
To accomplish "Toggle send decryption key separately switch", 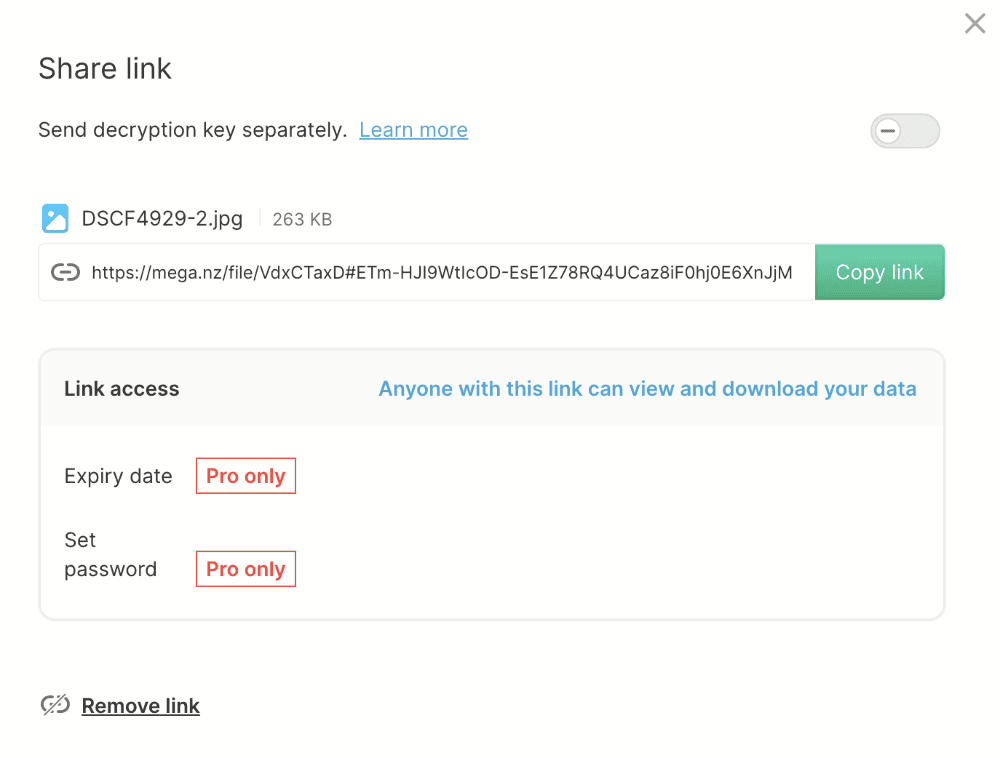I will pos(904,131).
